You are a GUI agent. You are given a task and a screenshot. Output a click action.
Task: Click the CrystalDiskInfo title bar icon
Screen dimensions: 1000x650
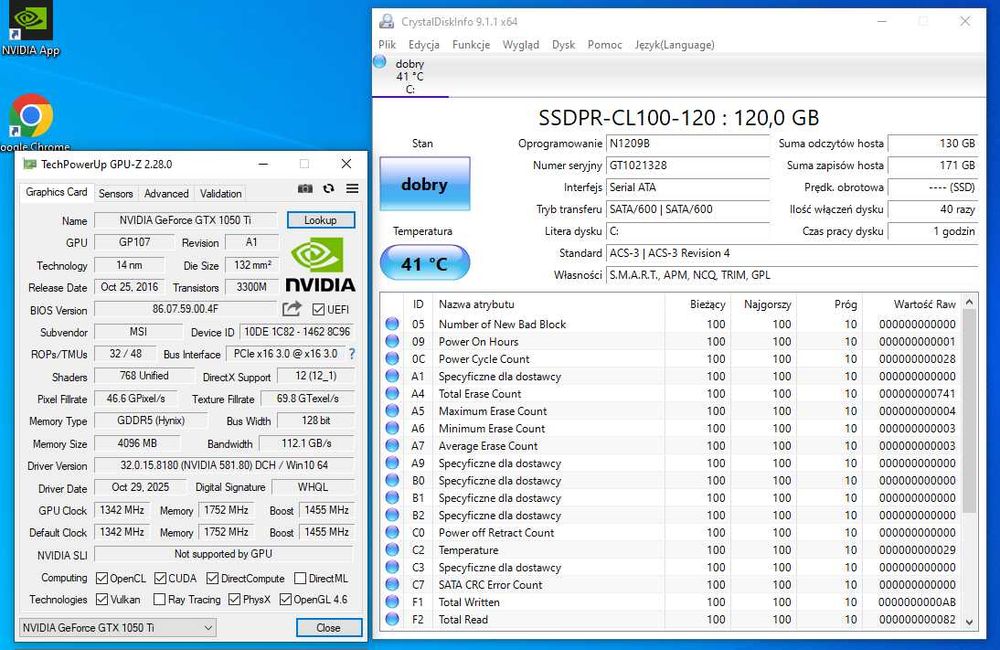tap(386, 21)
